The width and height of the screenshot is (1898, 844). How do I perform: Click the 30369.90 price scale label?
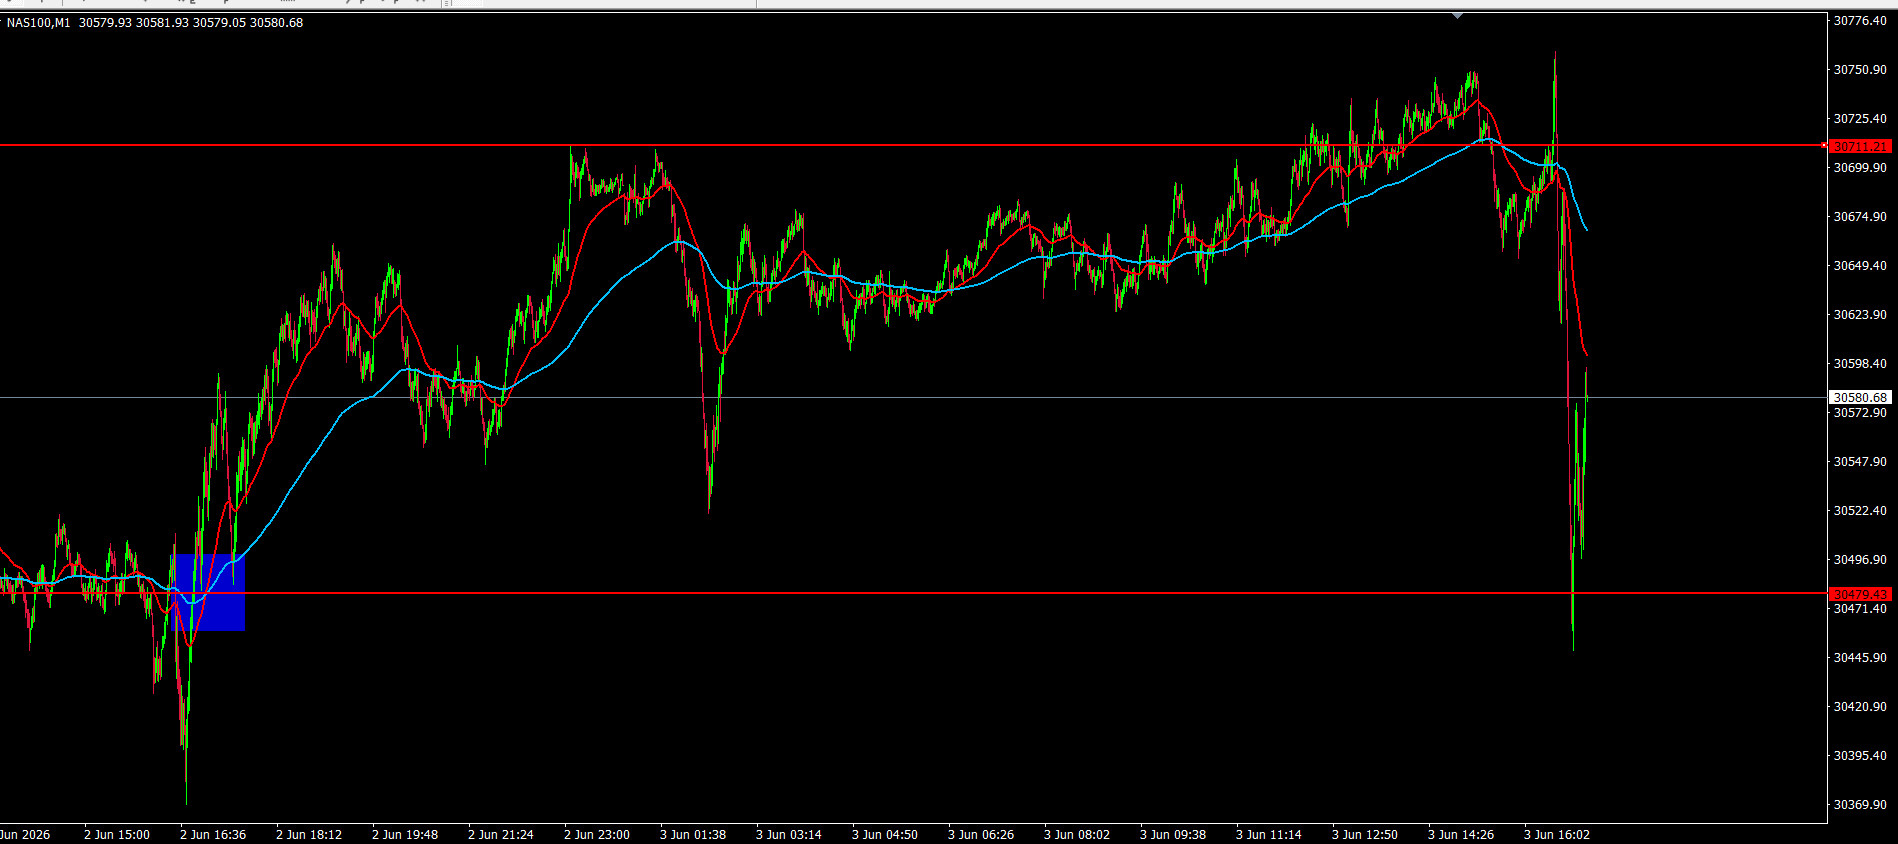(x=1860, y=804)
